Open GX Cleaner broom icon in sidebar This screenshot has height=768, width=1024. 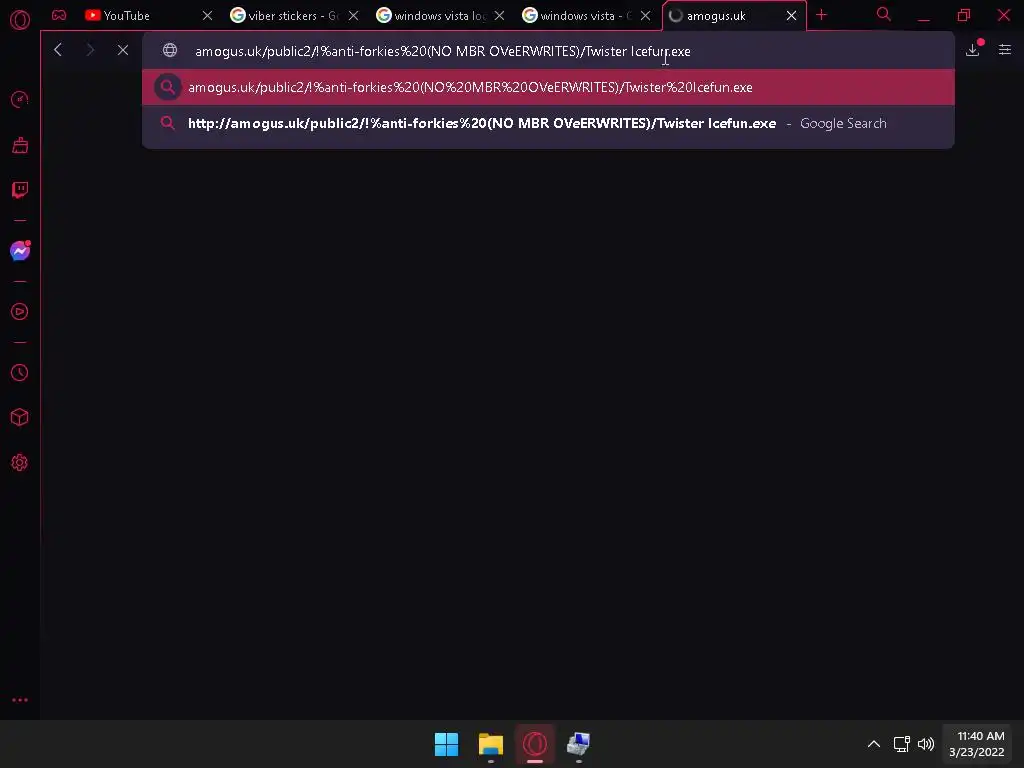(20, 145)
